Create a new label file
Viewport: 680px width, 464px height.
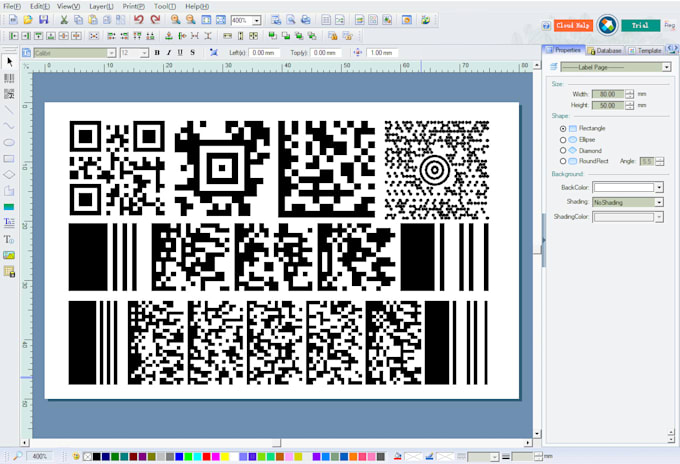pos(13,20)
